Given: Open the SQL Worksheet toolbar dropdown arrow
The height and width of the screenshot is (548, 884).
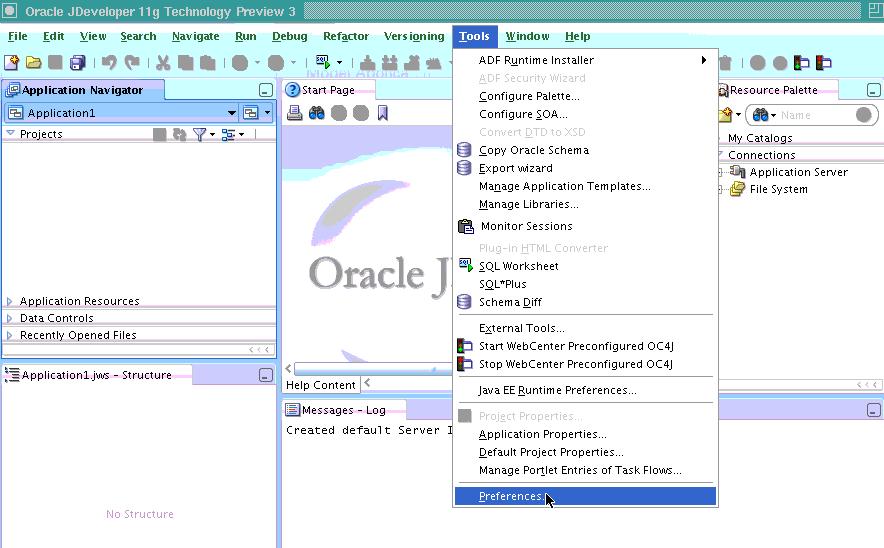Looking at the screenshot, I should click(339, 63).
